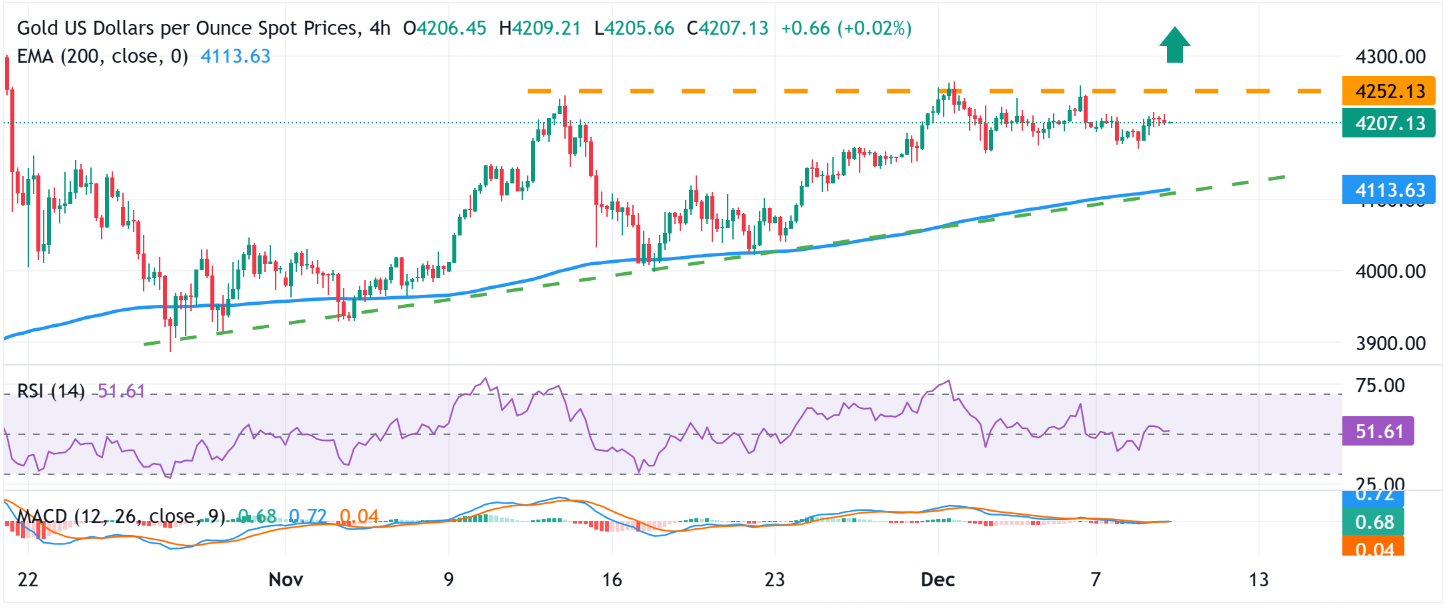Click the 23 date marker on time axis
The width and height of the screenshot is (1444, 613).
point(776,580)
